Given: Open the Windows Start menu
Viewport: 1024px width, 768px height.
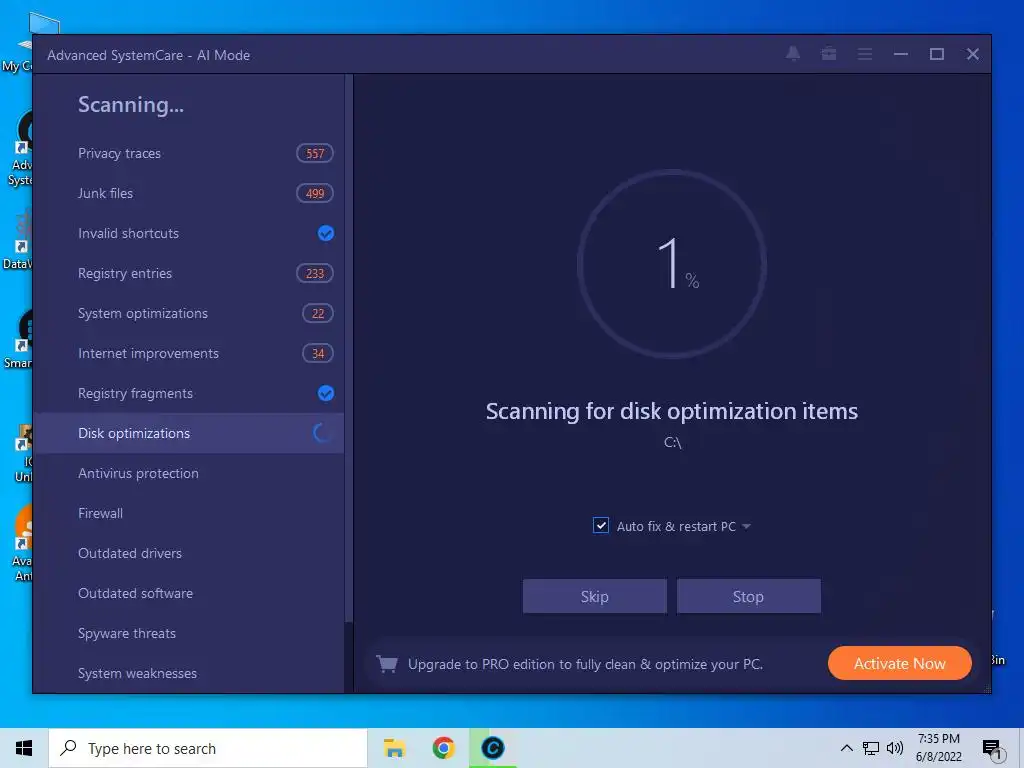Looking at the screenshot, I should (x=24, y=748).
